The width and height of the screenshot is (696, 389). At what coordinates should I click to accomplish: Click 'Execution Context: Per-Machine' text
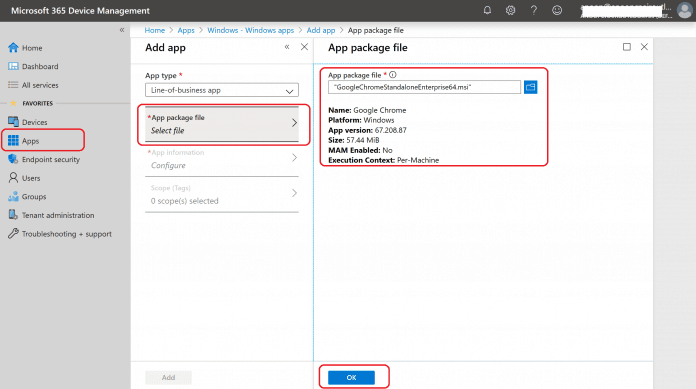[x=384, y=160]
